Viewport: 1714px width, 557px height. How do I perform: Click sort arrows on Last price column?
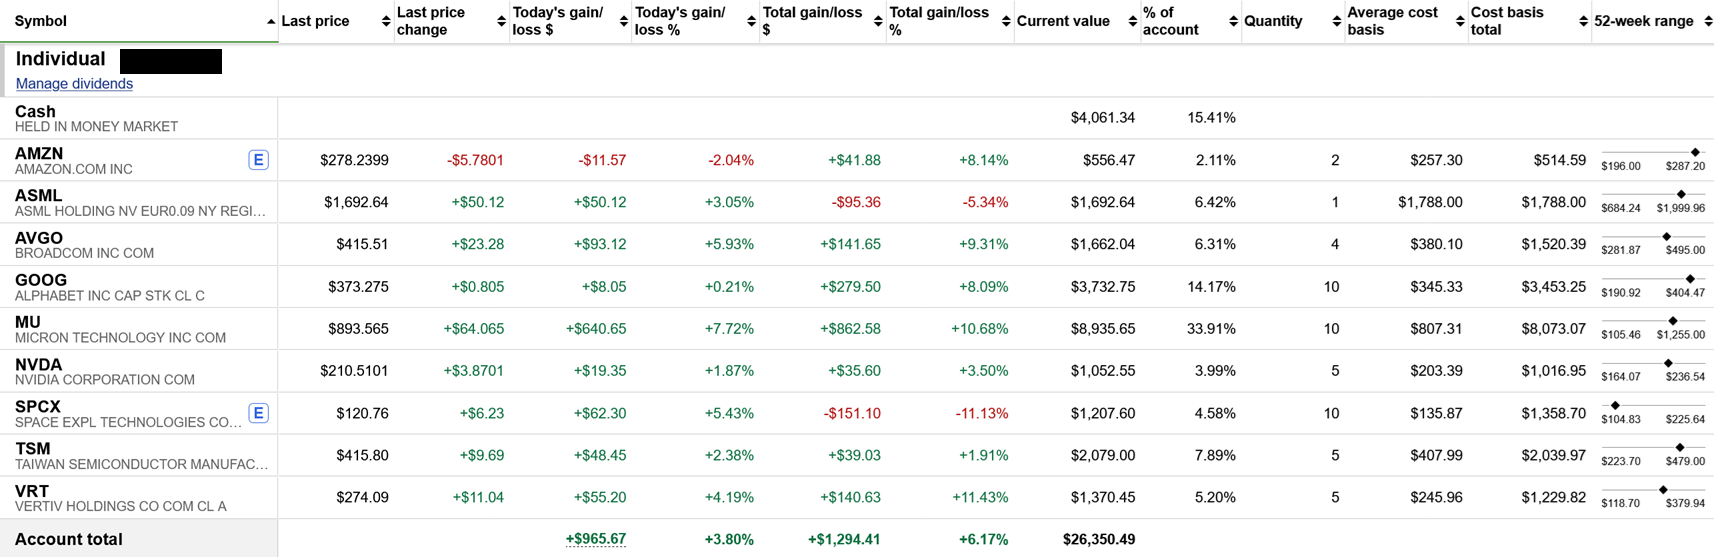[x=386, y=21]
